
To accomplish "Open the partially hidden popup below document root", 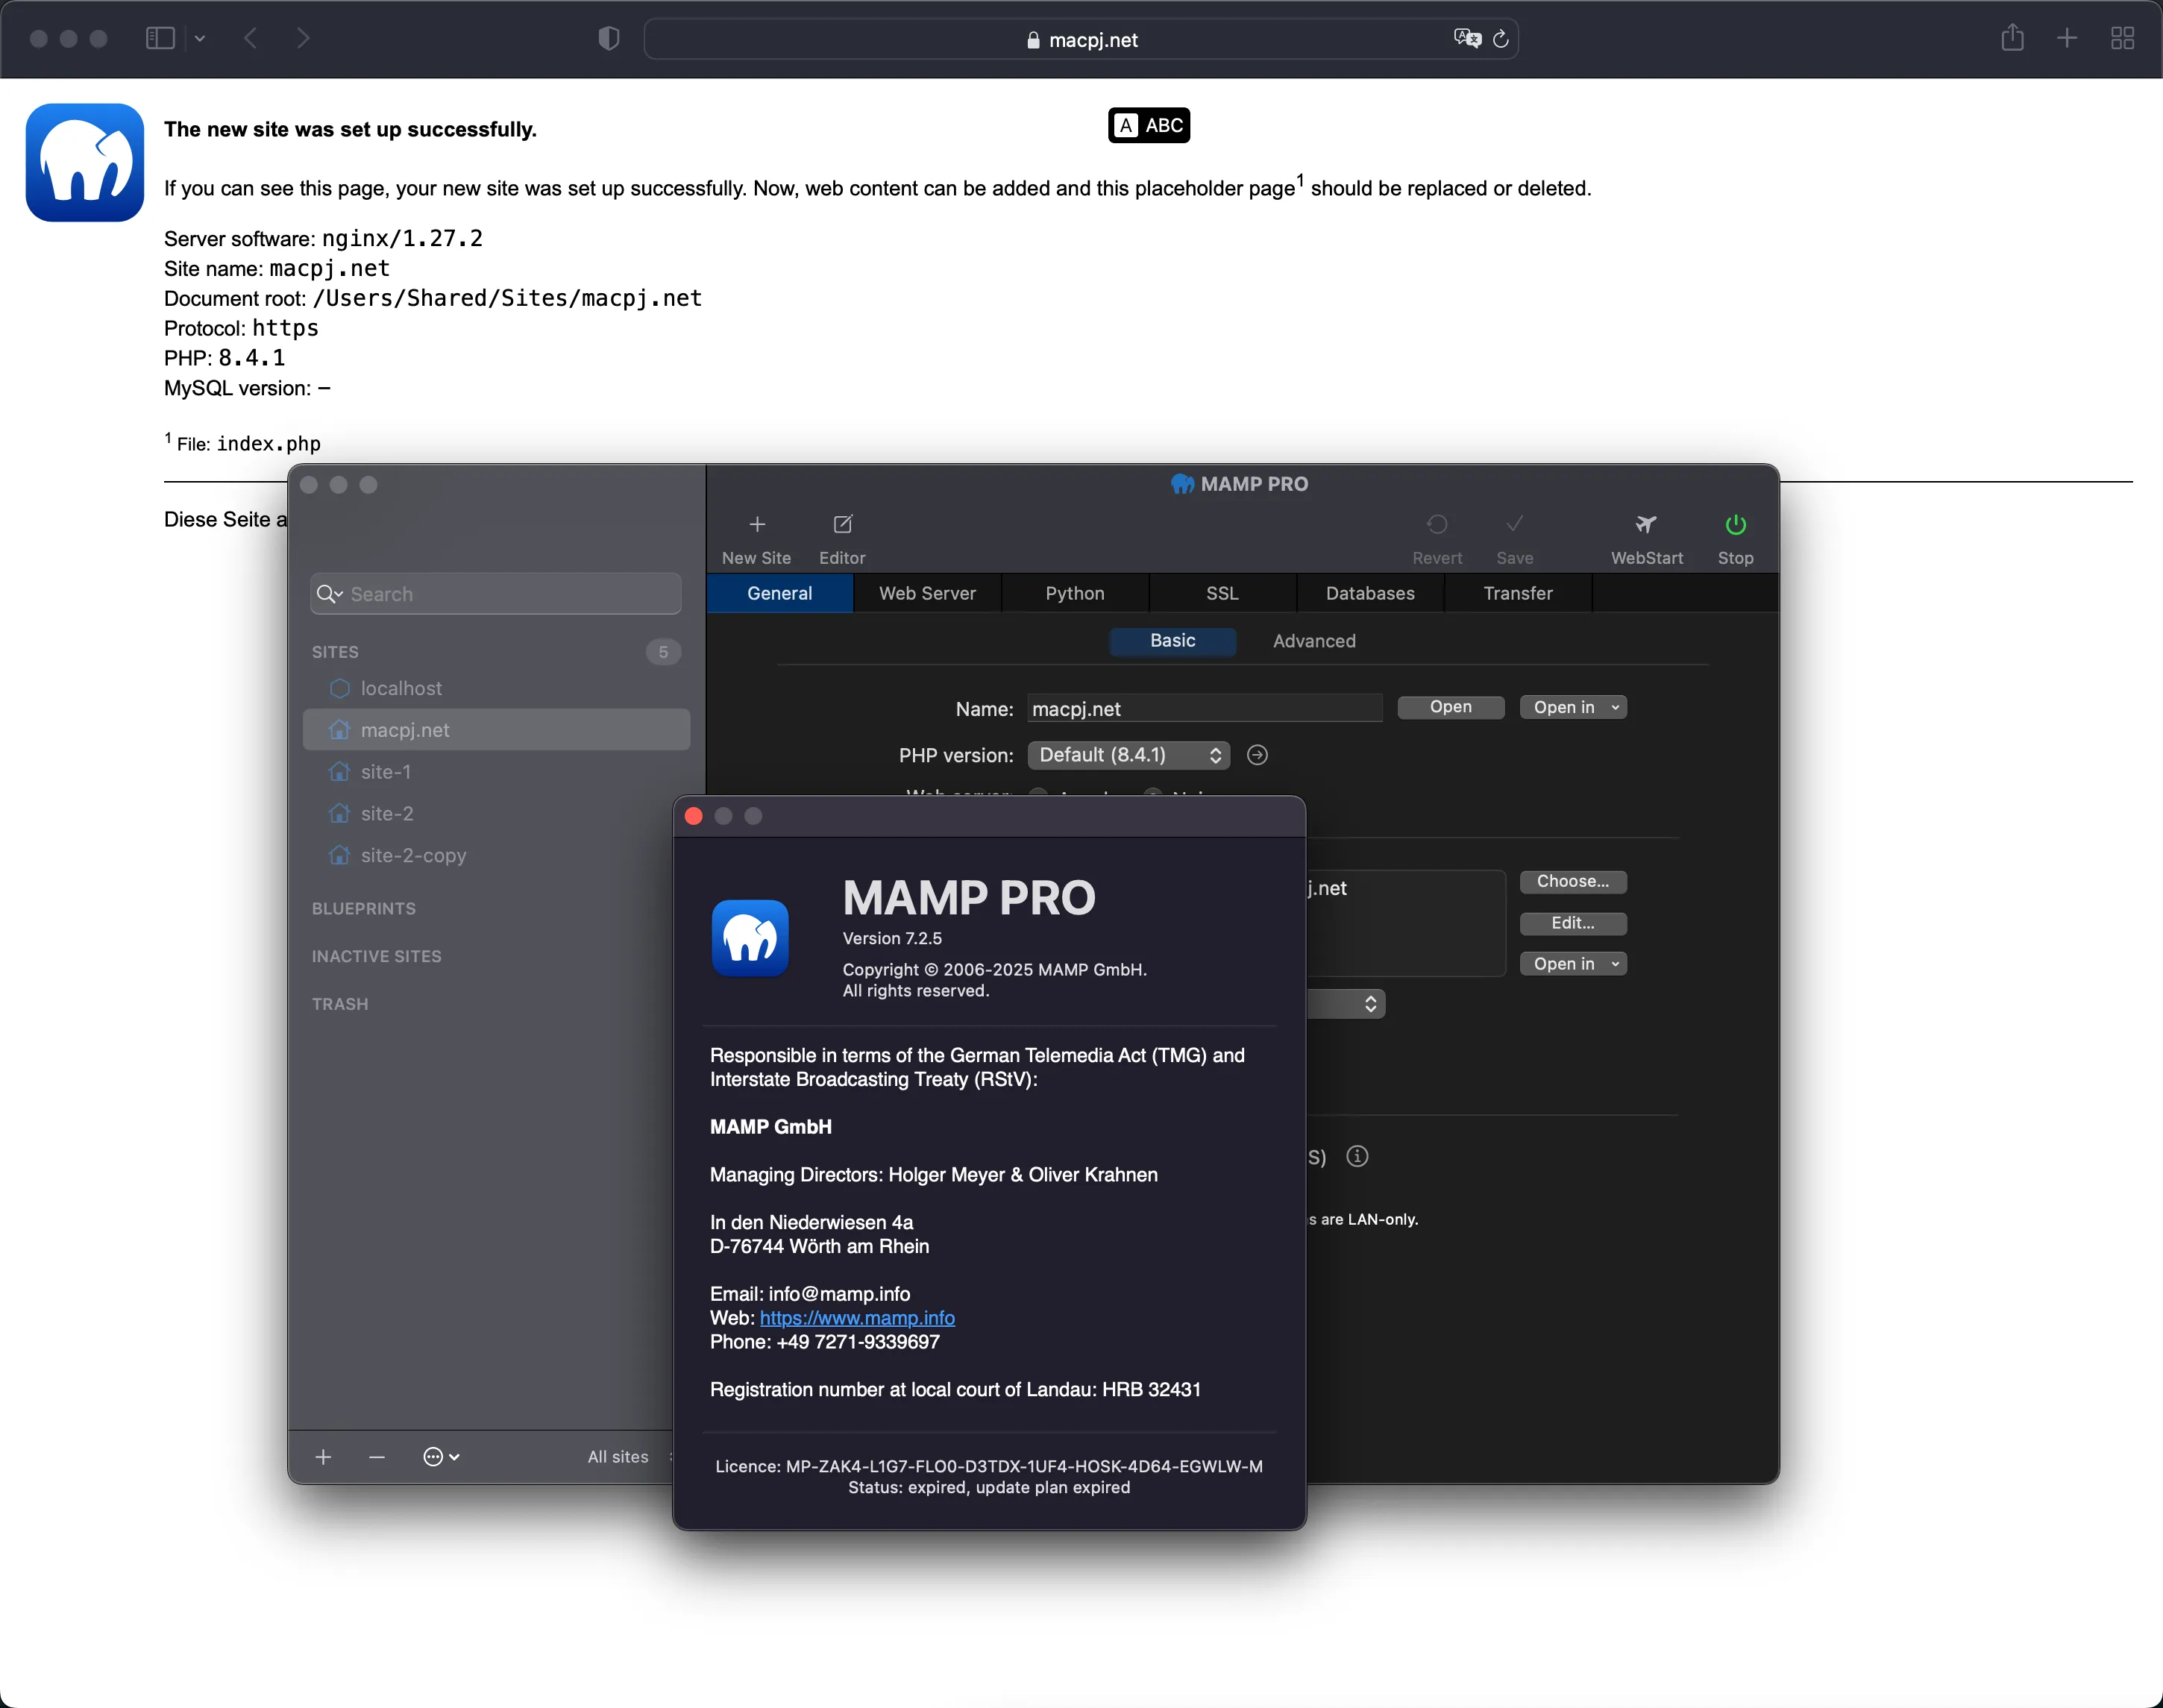I will pyautogui.click(x=1346, y=1004).
